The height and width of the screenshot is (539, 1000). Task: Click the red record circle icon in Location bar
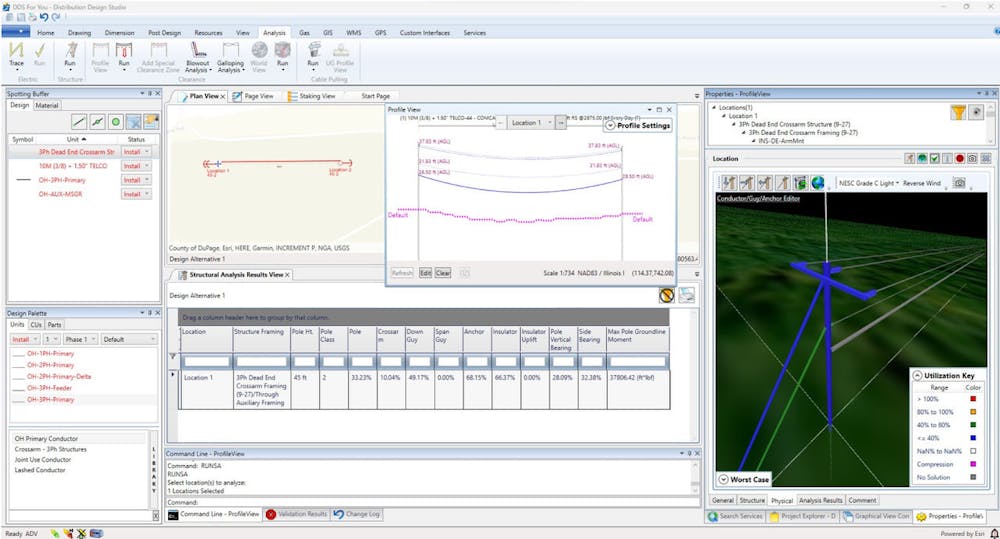(959, 158)
